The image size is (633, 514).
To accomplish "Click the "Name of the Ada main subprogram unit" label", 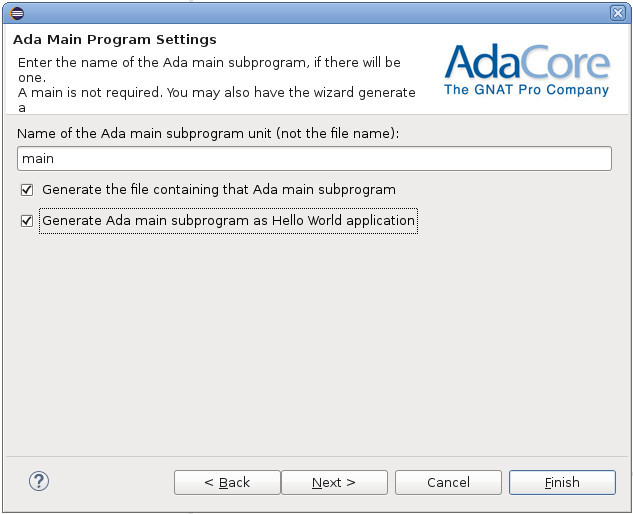I will point(209,133).
